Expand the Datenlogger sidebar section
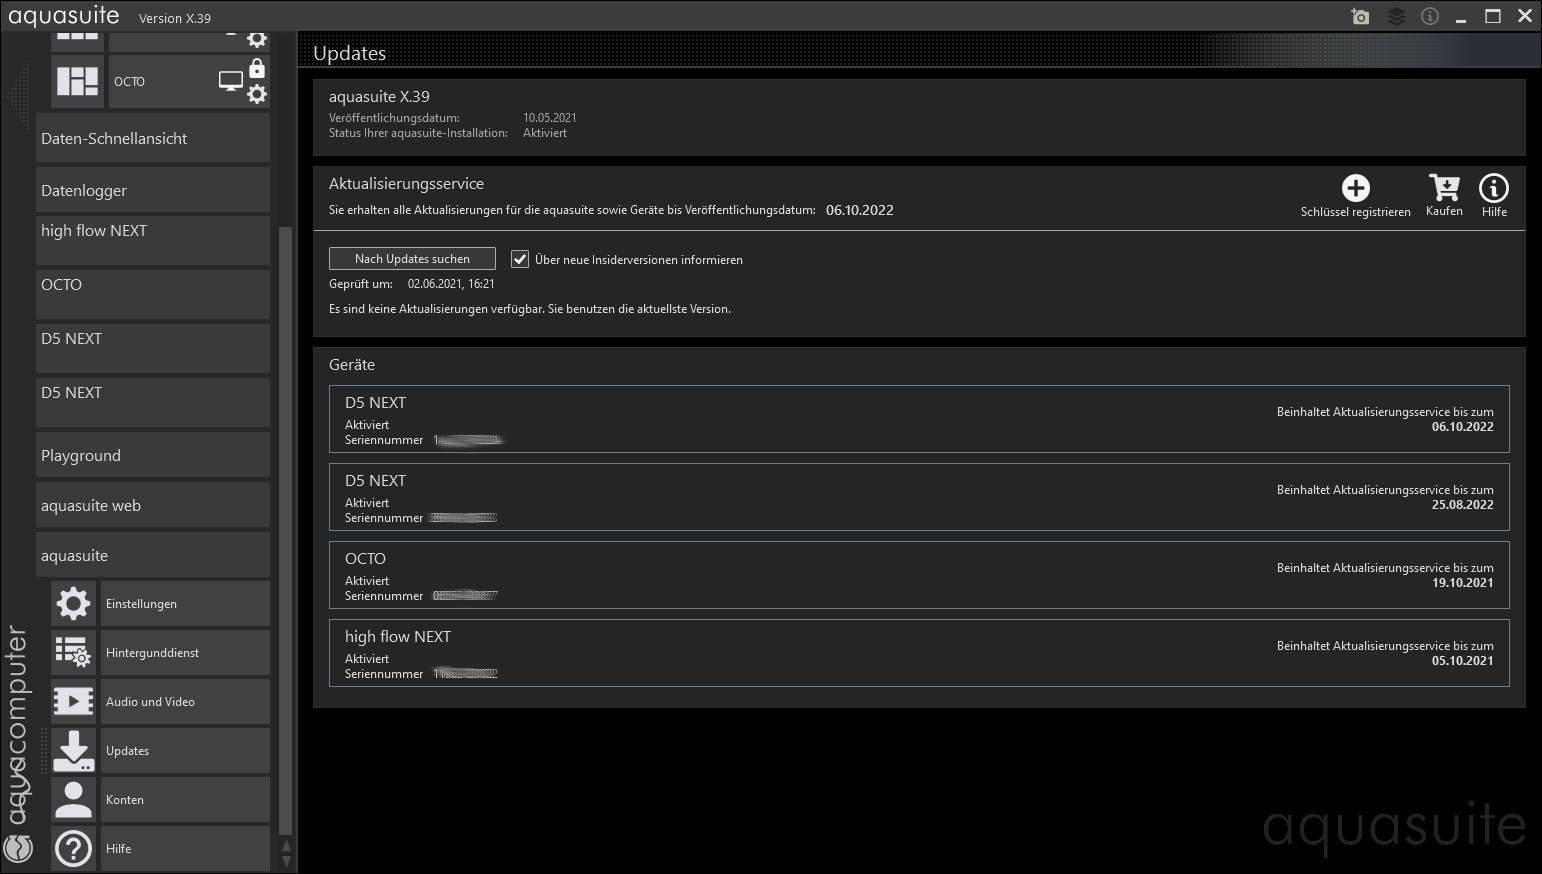The width and height of the screenshot is (1542, 874). [153, 190]
